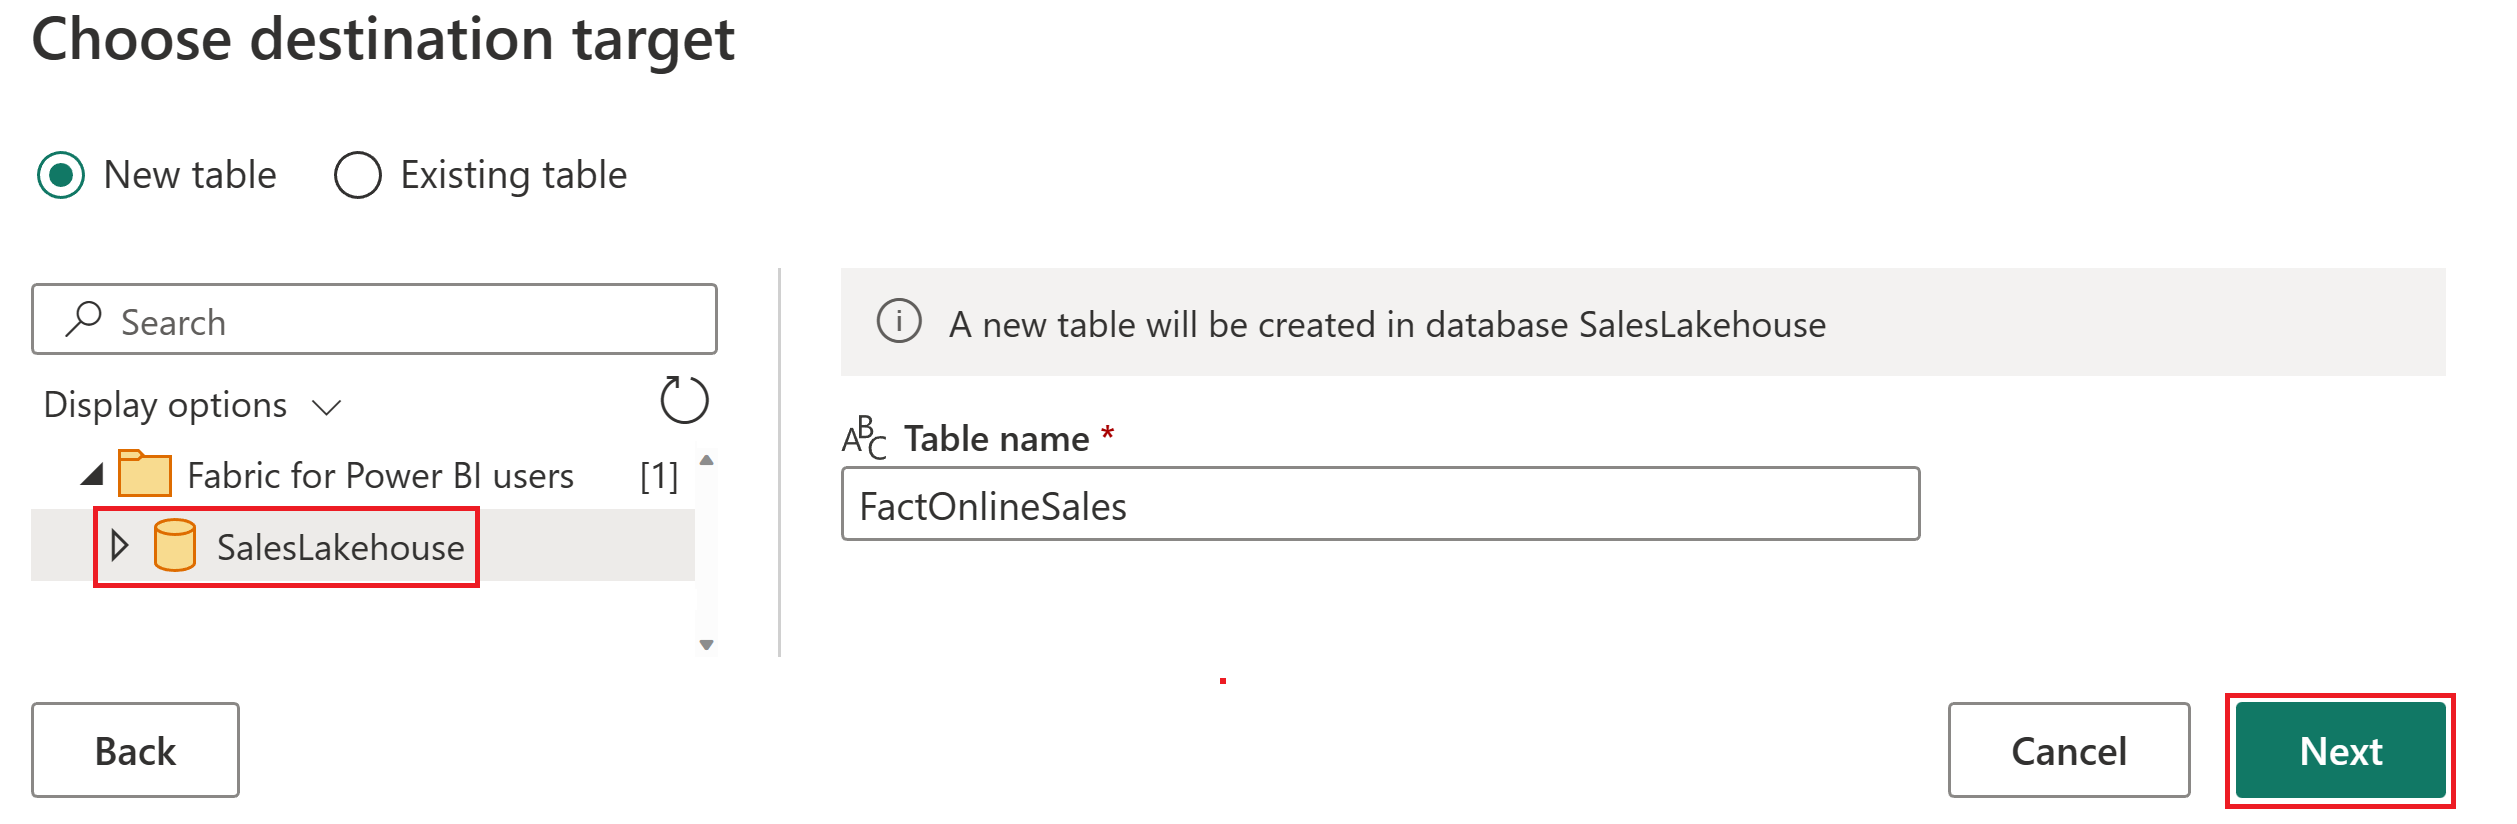2517x824 pixels.
Task: Click the SalesLakehouse database icon
Action: (176, 546)
